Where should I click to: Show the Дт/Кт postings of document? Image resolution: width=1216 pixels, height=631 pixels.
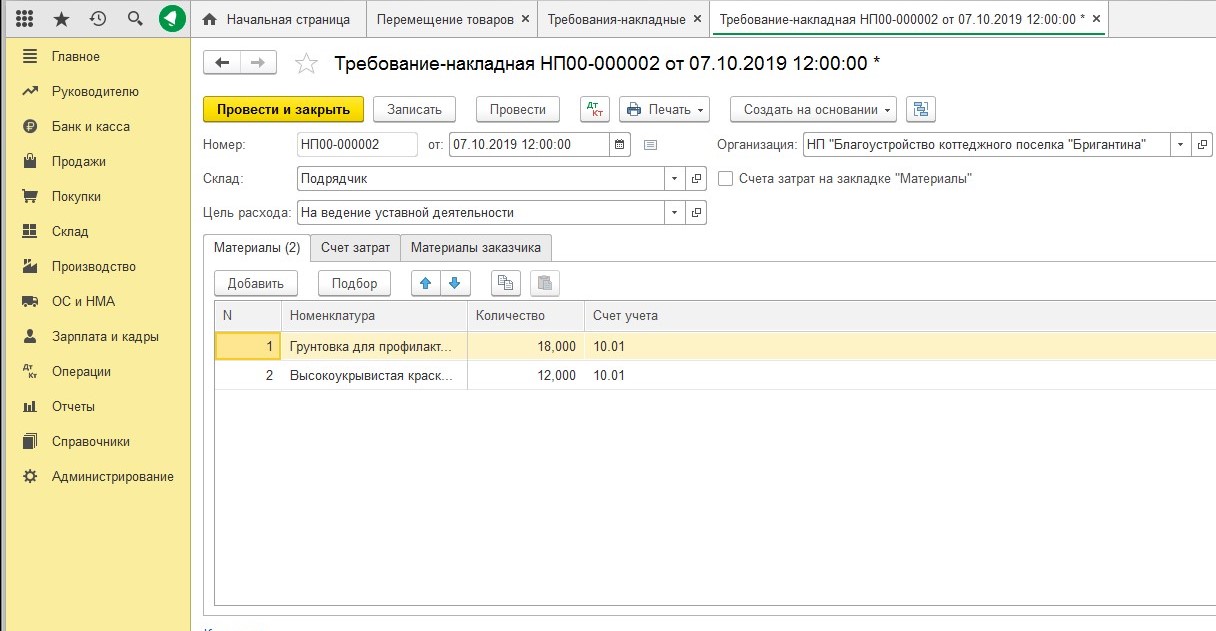[595, 110]
